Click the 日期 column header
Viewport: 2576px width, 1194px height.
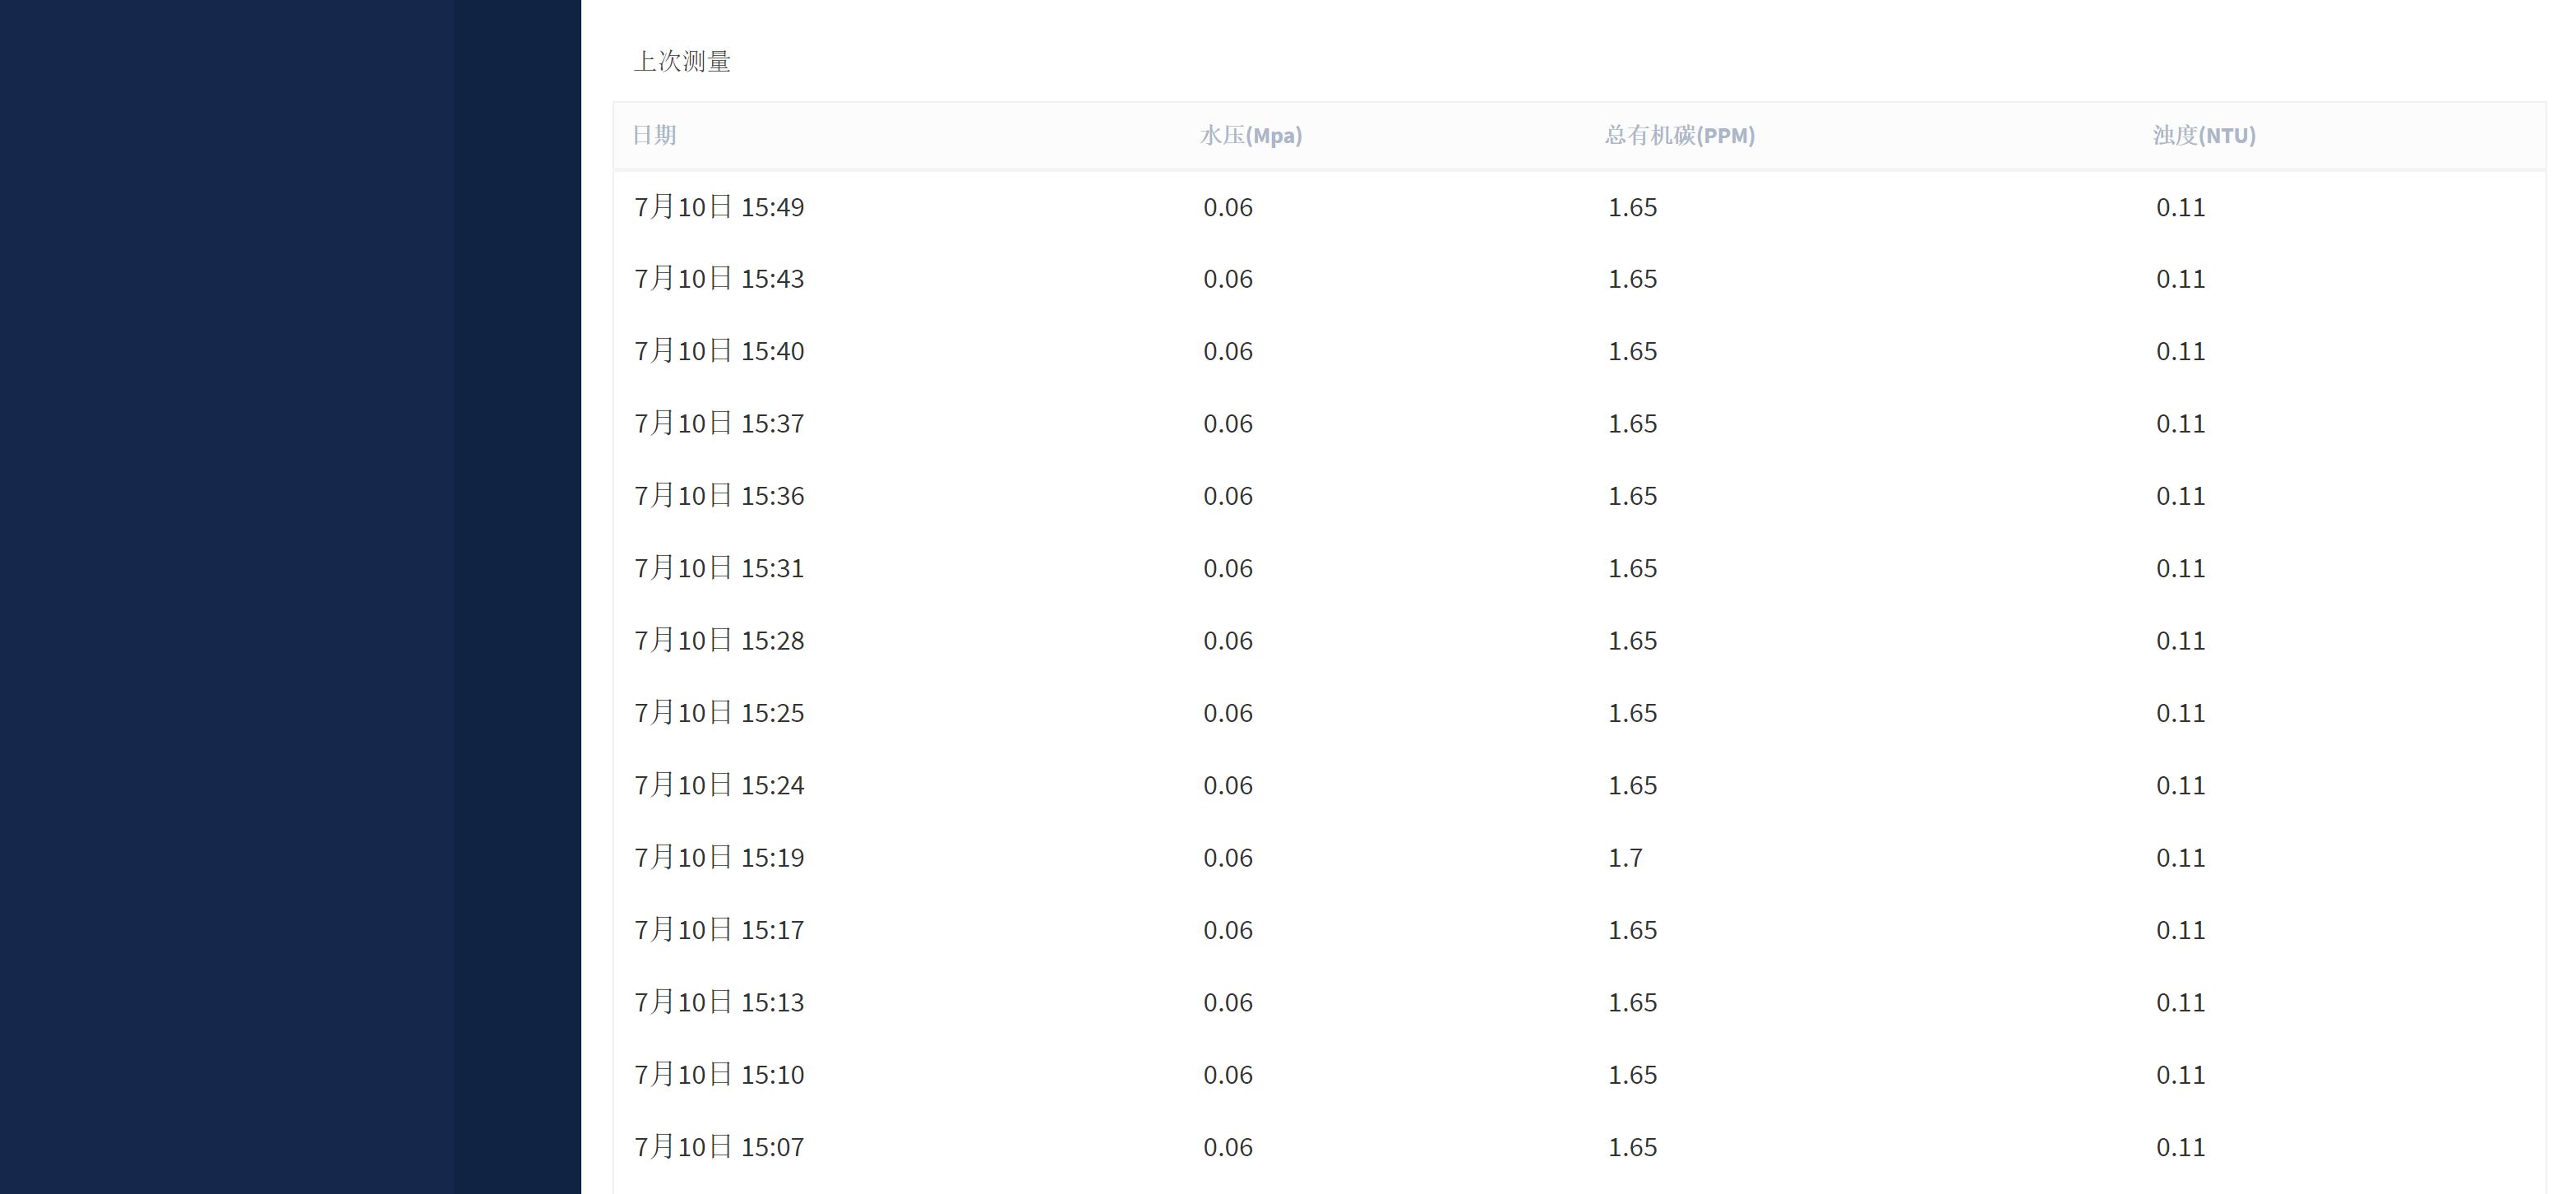click(x=654, y=135)
